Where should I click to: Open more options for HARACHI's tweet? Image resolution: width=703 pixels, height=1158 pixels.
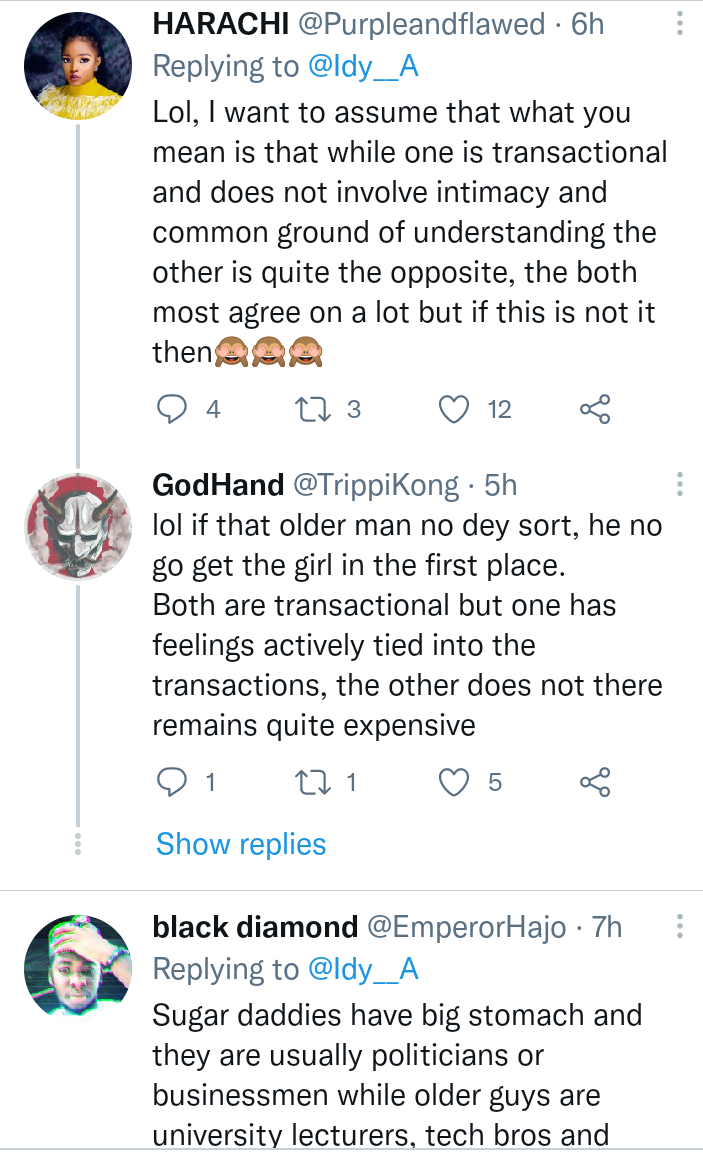pyautogui.click(x=680, y=24)
